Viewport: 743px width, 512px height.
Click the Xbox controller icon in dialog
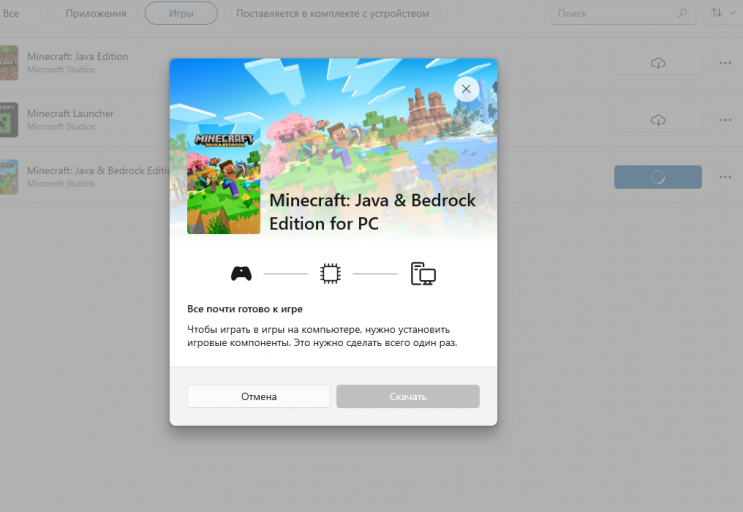241,274
